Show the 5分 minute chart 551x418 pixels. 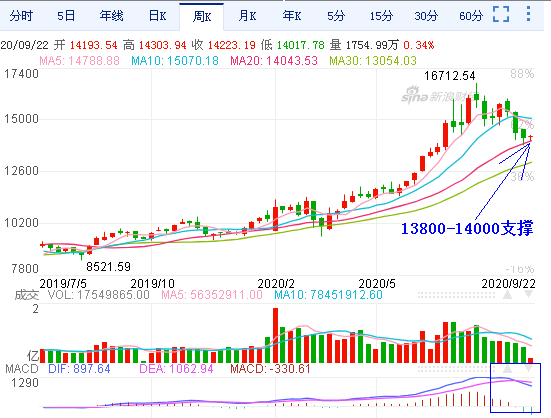tap(336, 16)
